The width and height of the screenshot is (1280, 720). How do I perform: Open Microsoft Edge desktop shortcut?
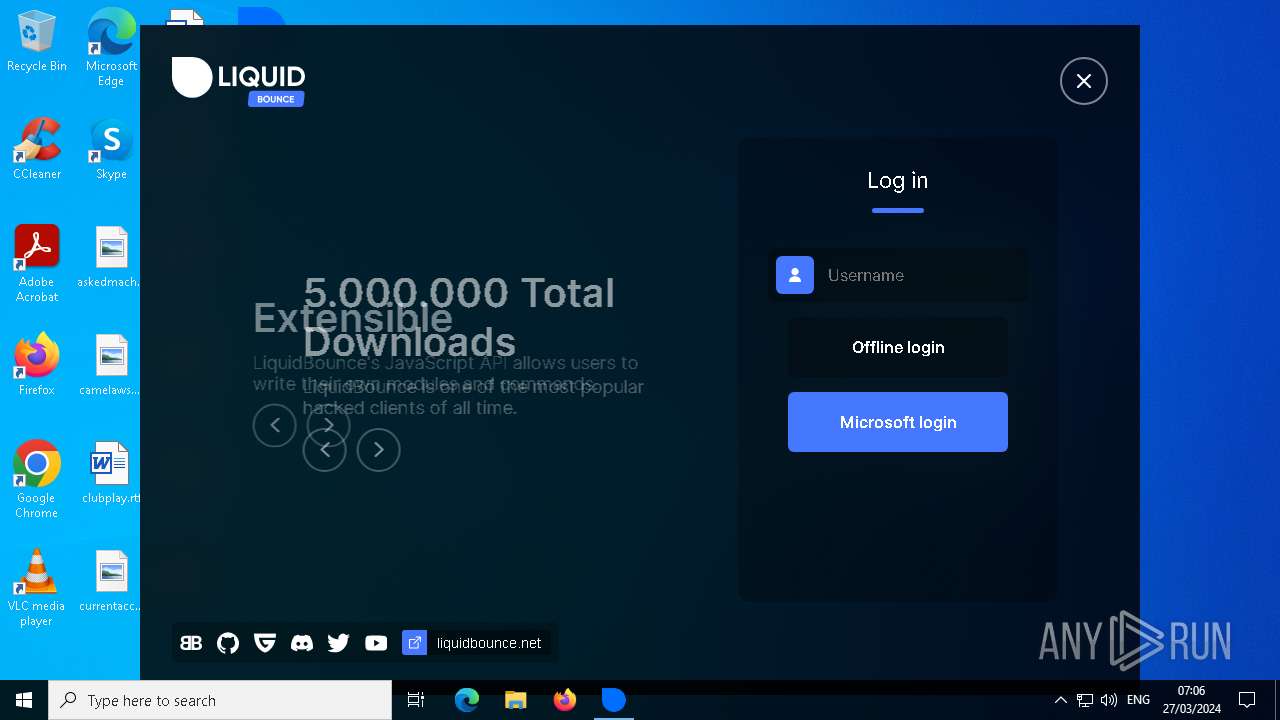(111, 48)
